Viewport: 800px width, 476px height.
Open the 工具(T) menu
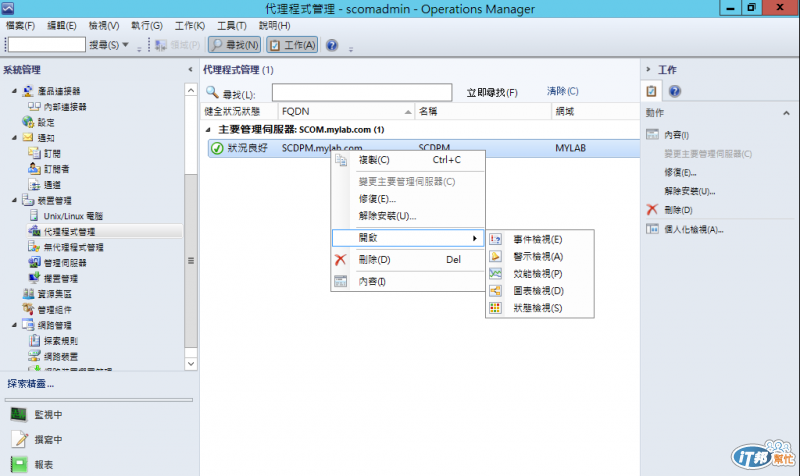pos(232,26)
